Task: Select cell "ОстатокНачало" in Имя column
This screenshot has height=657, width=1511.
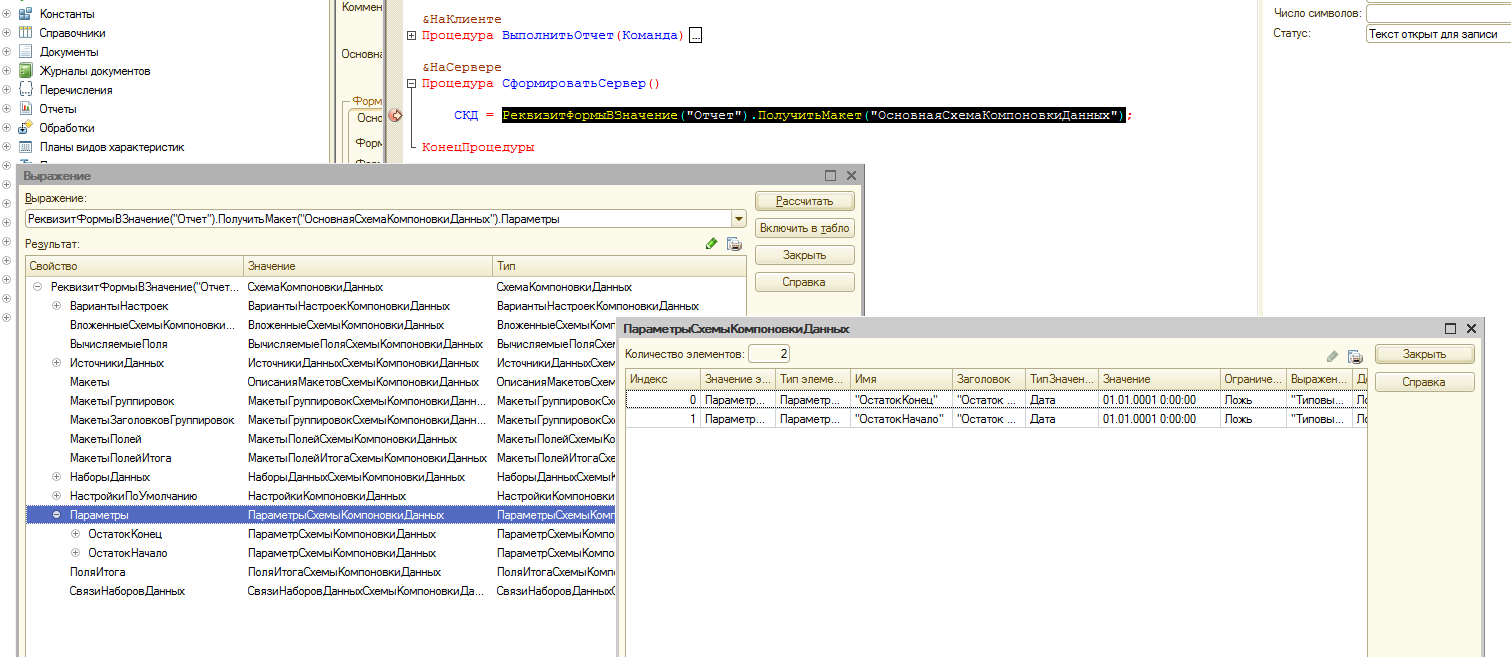Action: click(x=901, y=419)
